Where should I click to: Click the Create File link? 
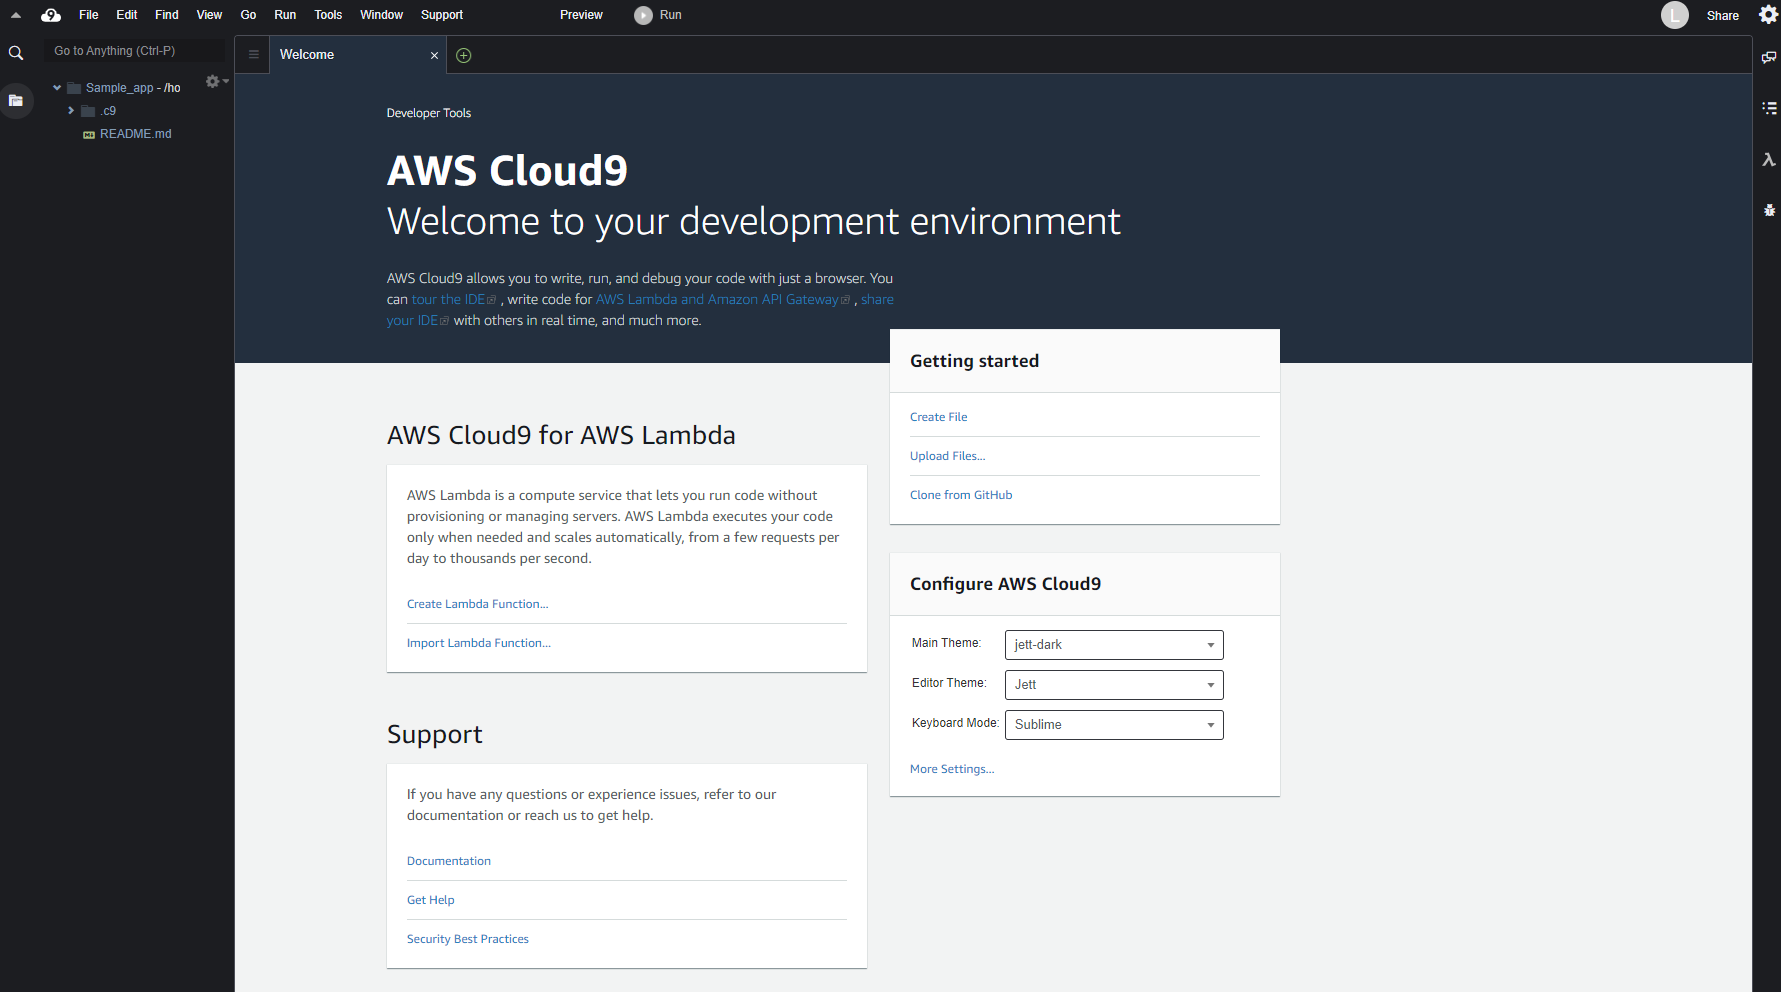coord(938,417)
